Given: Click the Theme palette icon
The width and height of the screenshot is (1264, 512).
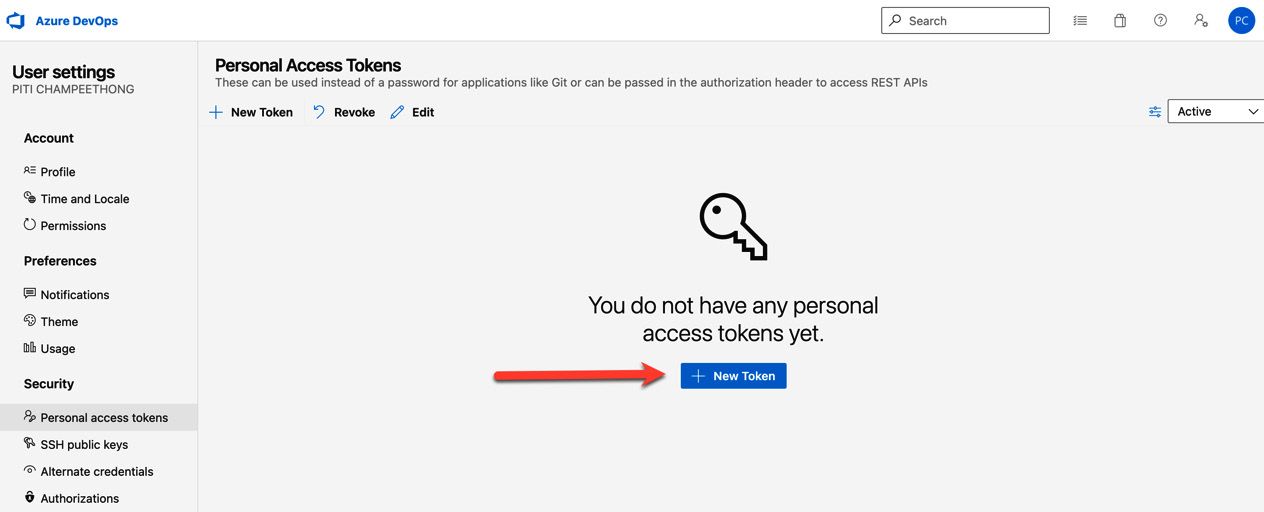Looking at the screenshot, I should tap(30, 321).
